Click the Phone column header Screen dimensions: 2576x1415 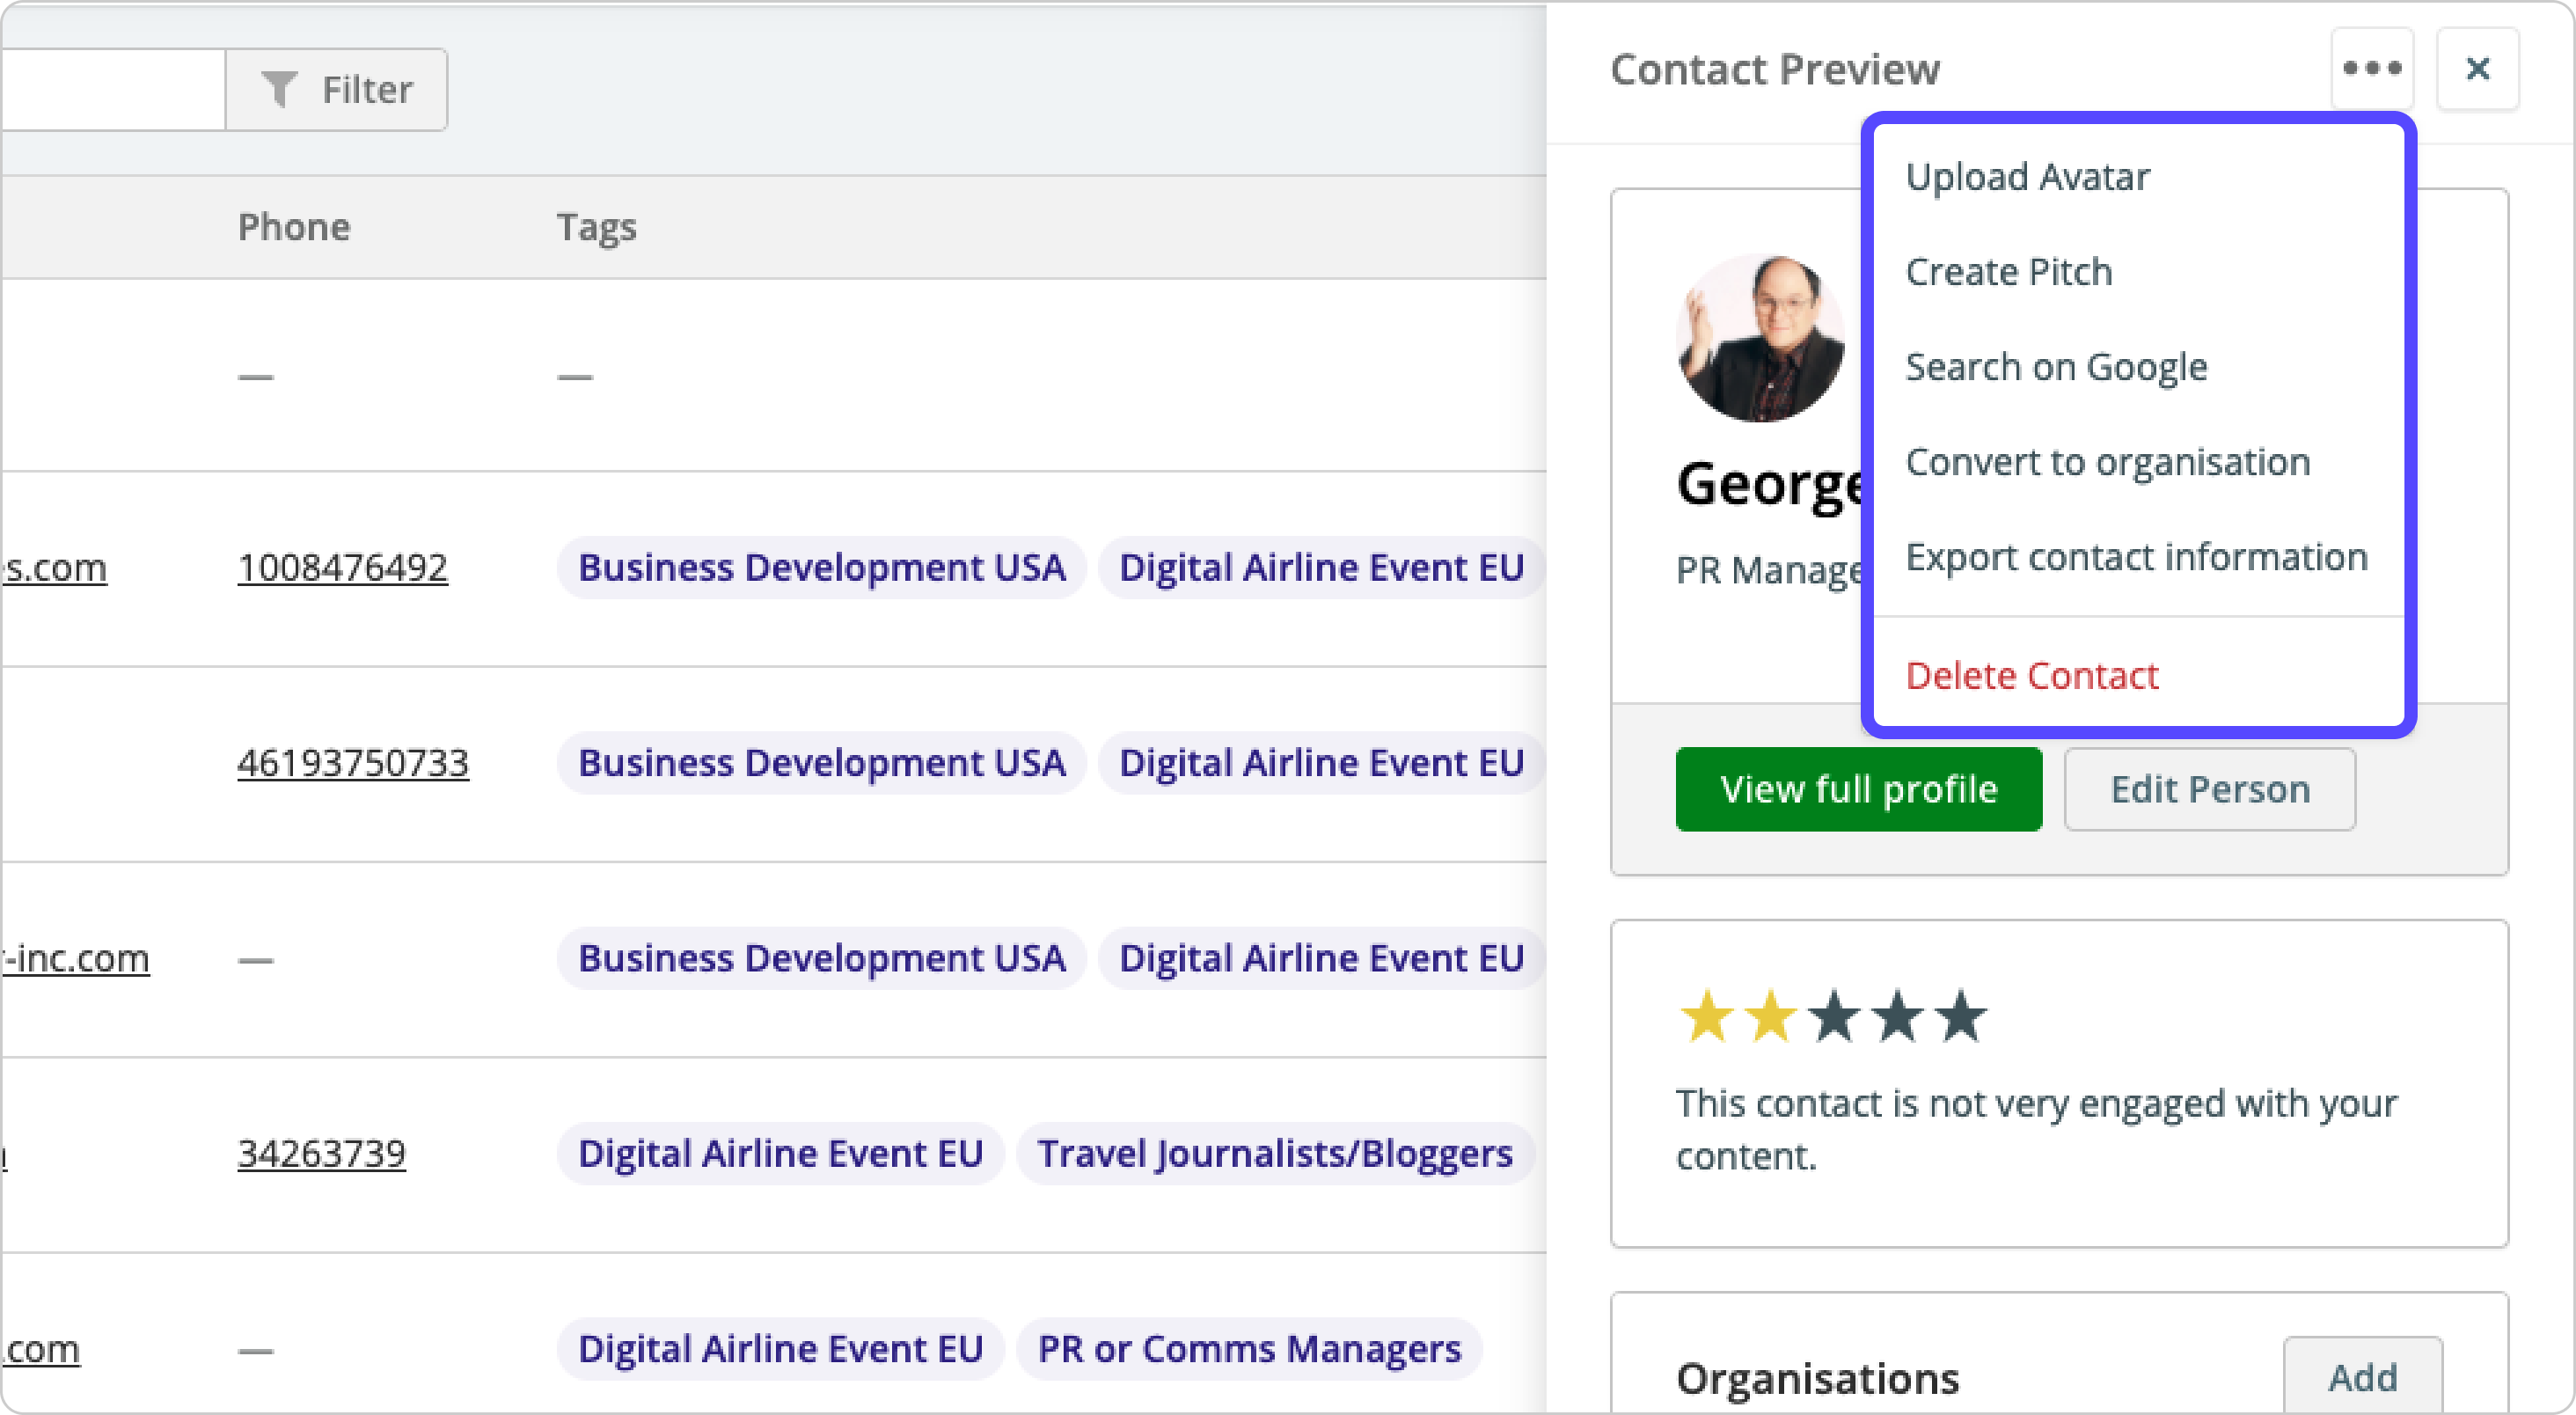294,227
